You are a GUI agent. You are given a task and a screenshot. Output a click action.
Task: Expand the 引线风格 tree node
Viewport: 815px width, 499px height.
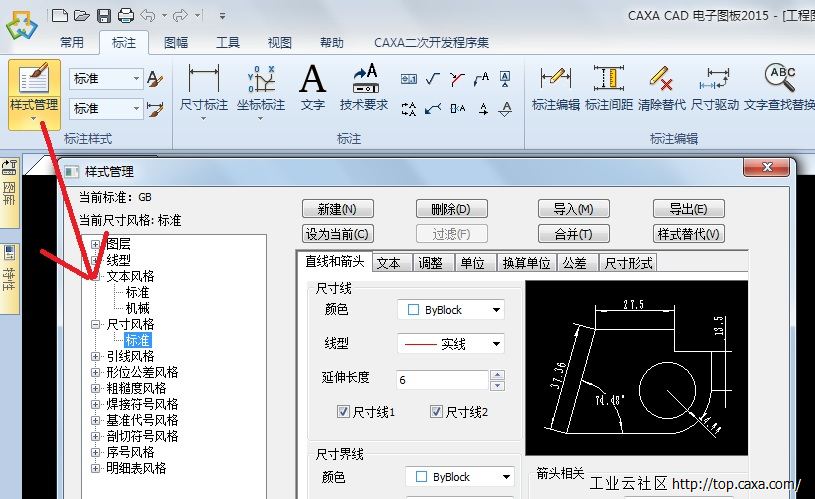[x=96, y=356]
